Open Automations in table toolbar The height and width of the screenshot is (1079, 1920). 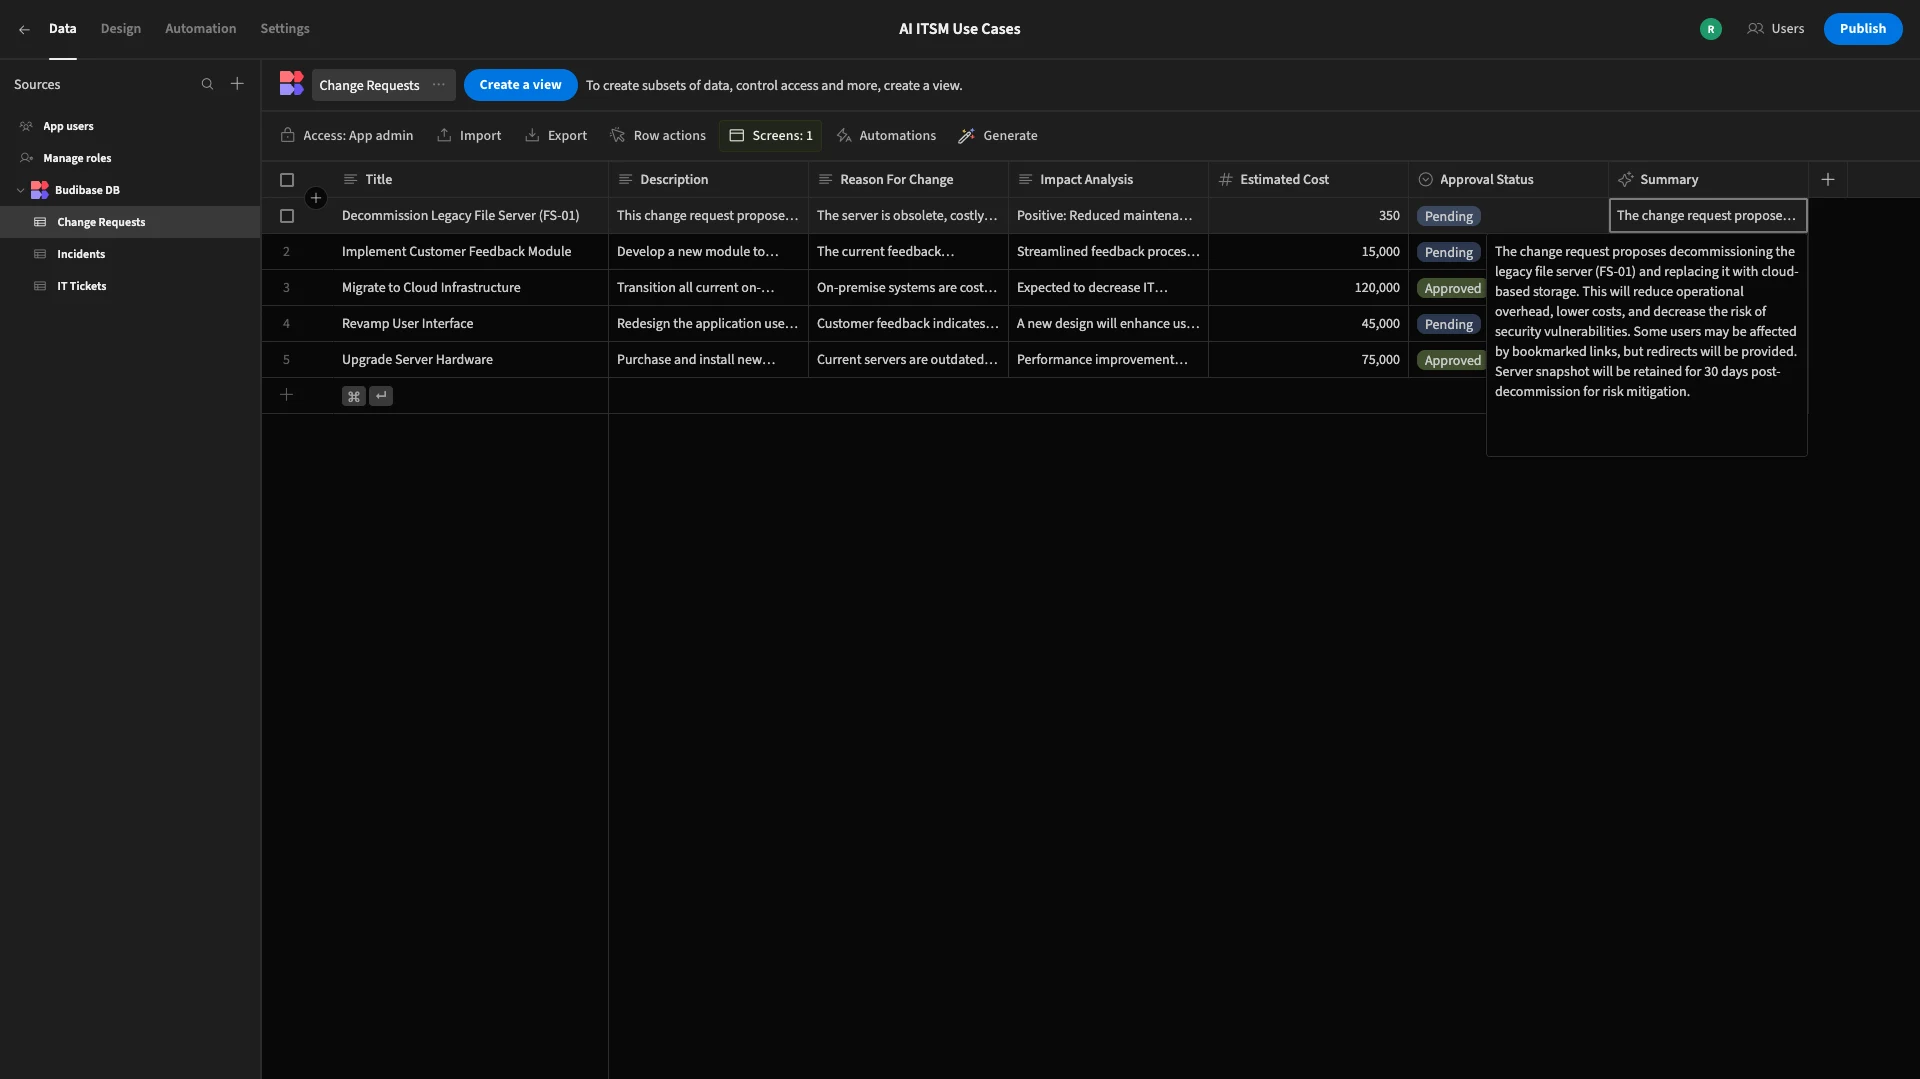click(886, 135)
